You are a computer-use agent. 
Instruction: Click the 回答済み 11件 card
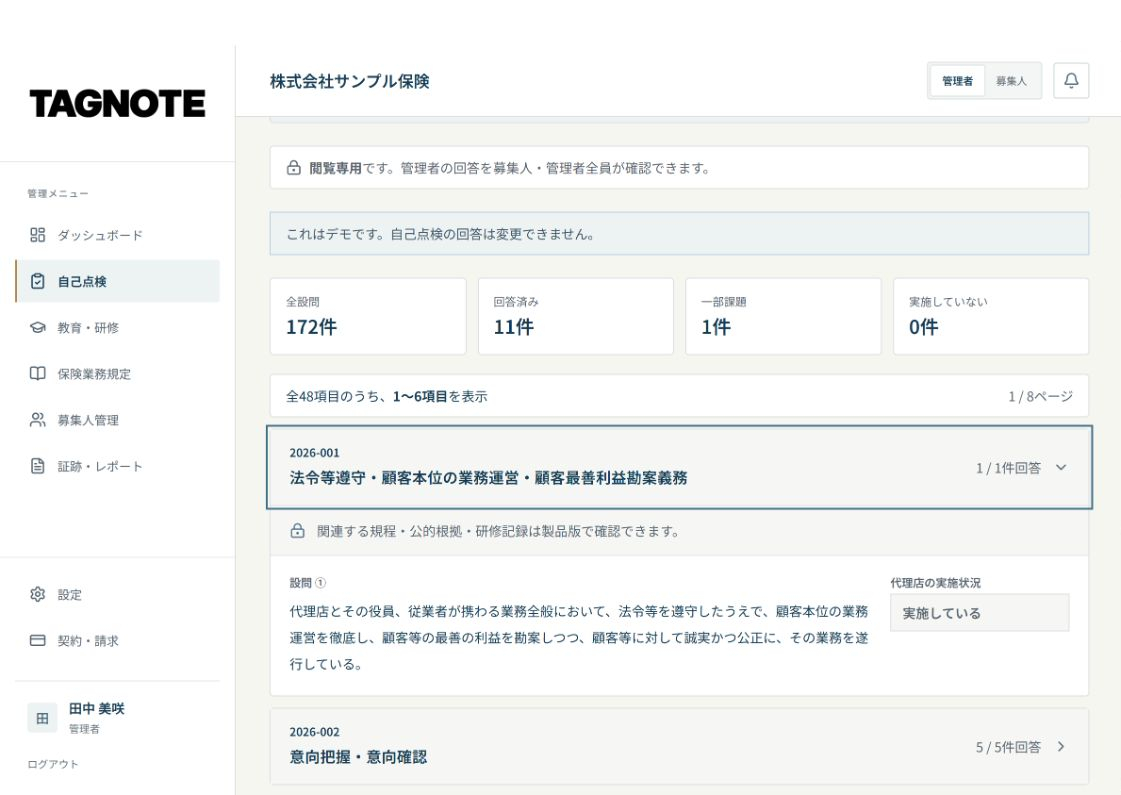576,316
